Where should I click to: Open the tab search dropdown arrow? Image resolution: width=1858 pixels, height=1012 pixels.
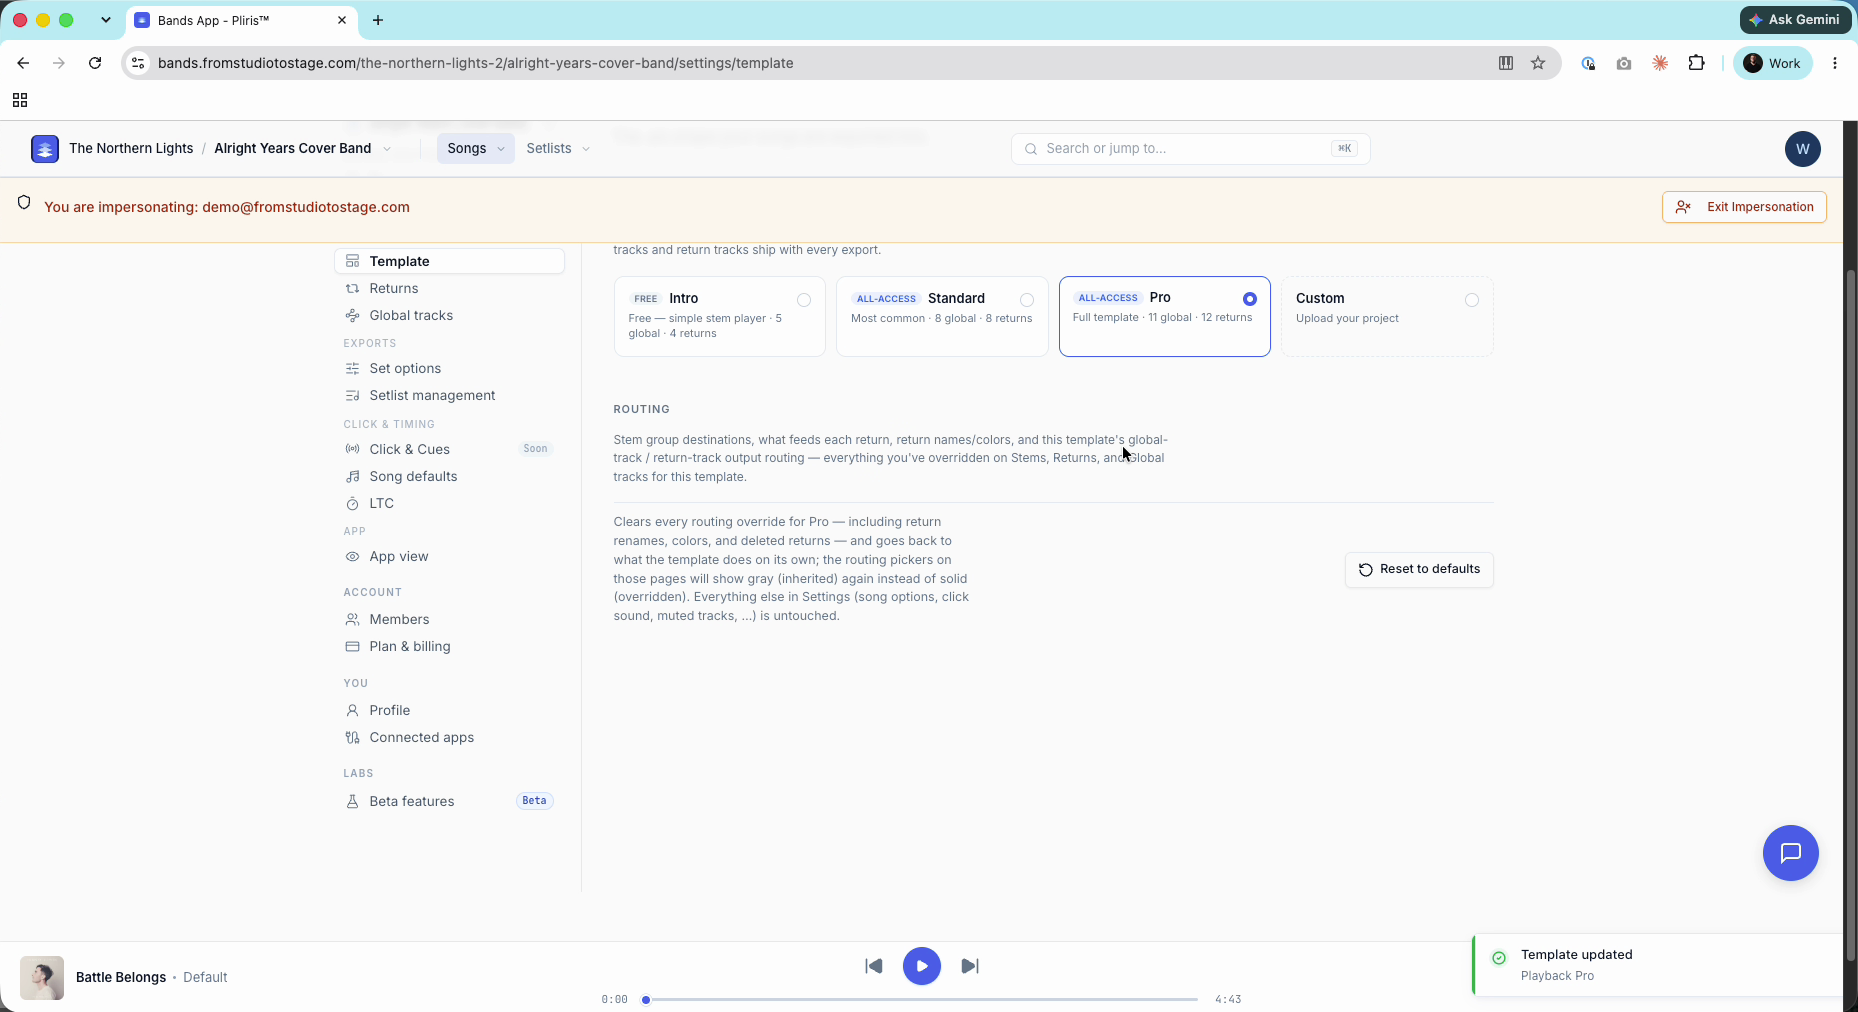click(x=105, y=20)
